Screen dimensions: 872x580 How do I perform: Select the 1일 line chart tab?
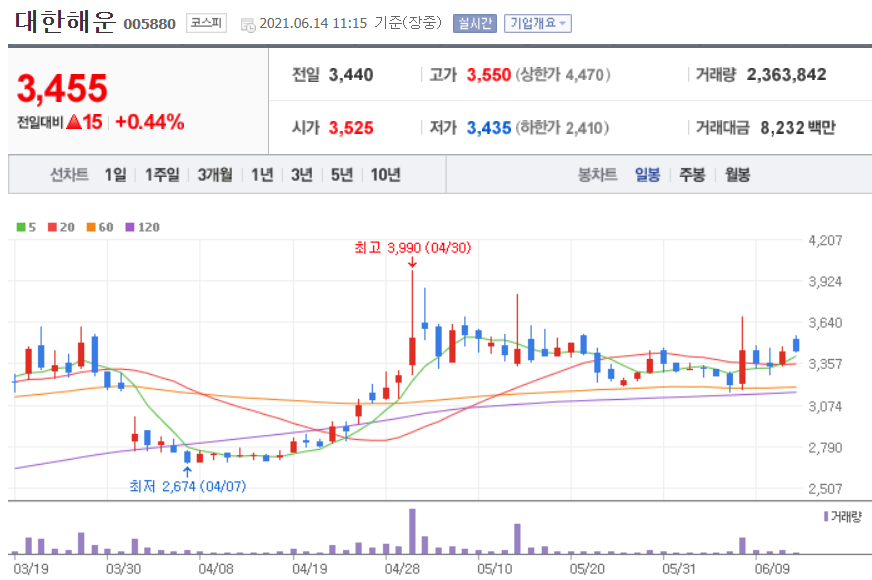point(116,175)
